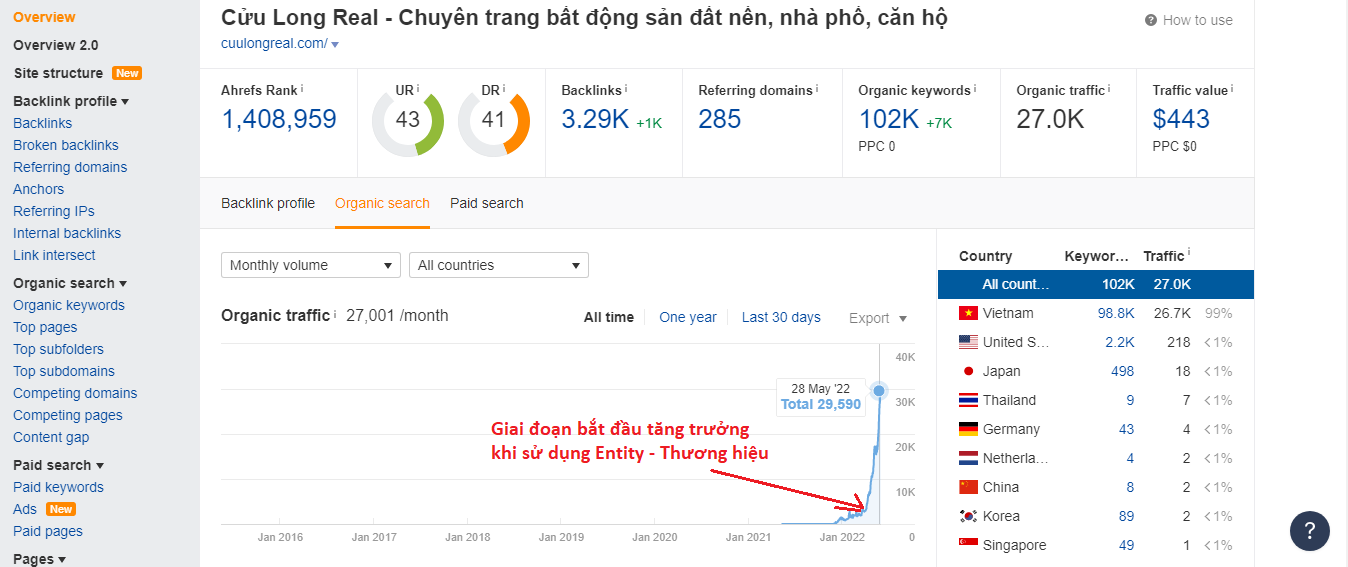Select the One year range
Viewport: 1348px width, 567px height.
coord(688,317)
